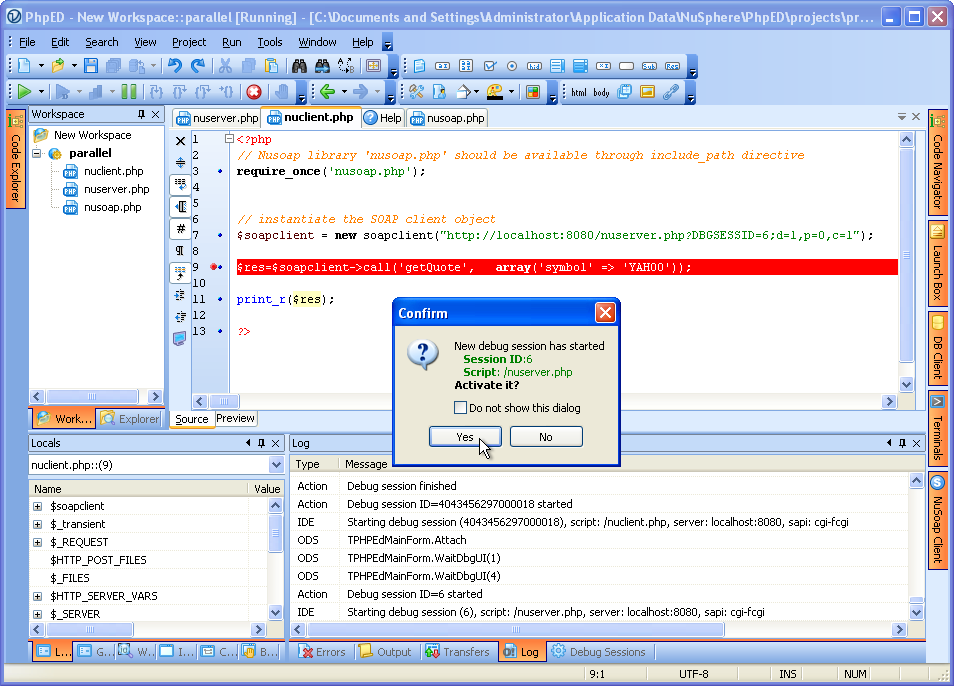
Task: Collapse the code fold at line 1
Action: pyautogui.click(x=229, y=140)
